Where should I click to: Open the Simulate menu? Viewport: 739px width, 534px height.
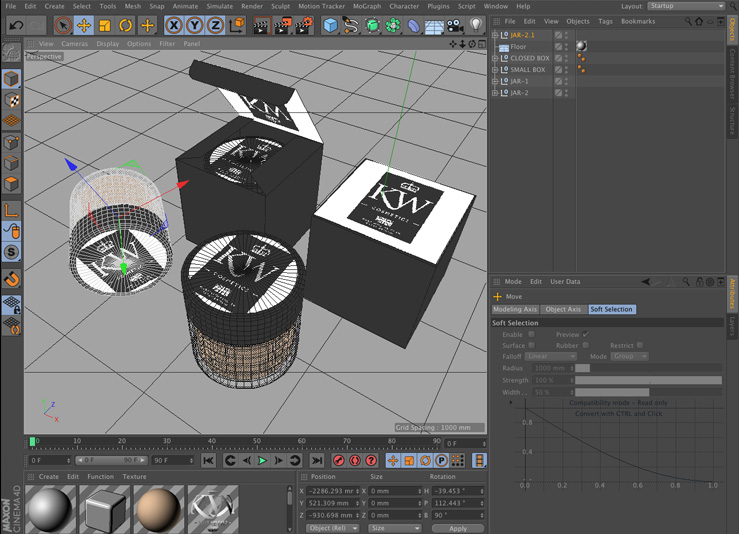tap(220, 6)
